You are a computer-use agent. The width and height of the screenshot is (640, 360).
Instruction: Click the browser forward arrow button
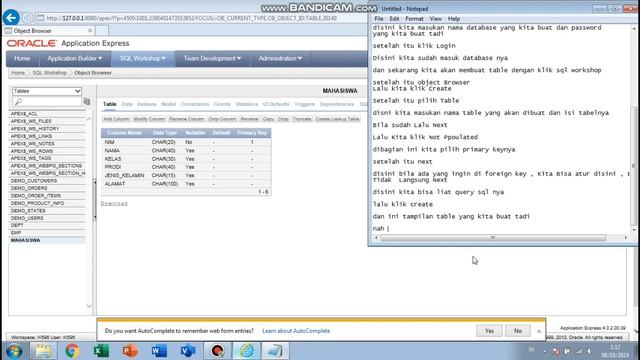[27, 18]
